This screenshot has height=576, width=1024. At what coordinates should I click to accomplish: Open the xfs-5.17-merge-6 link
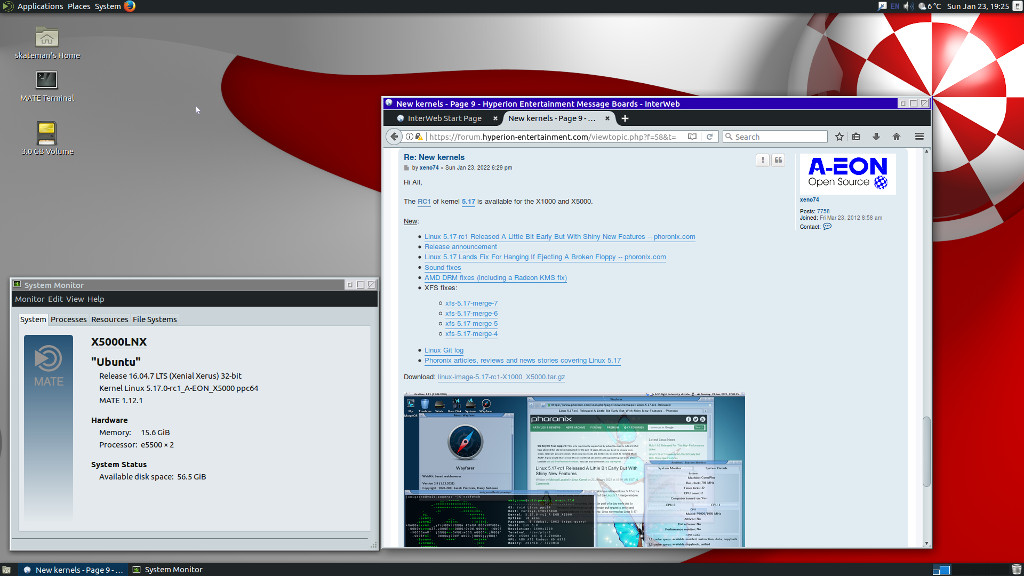472,313
